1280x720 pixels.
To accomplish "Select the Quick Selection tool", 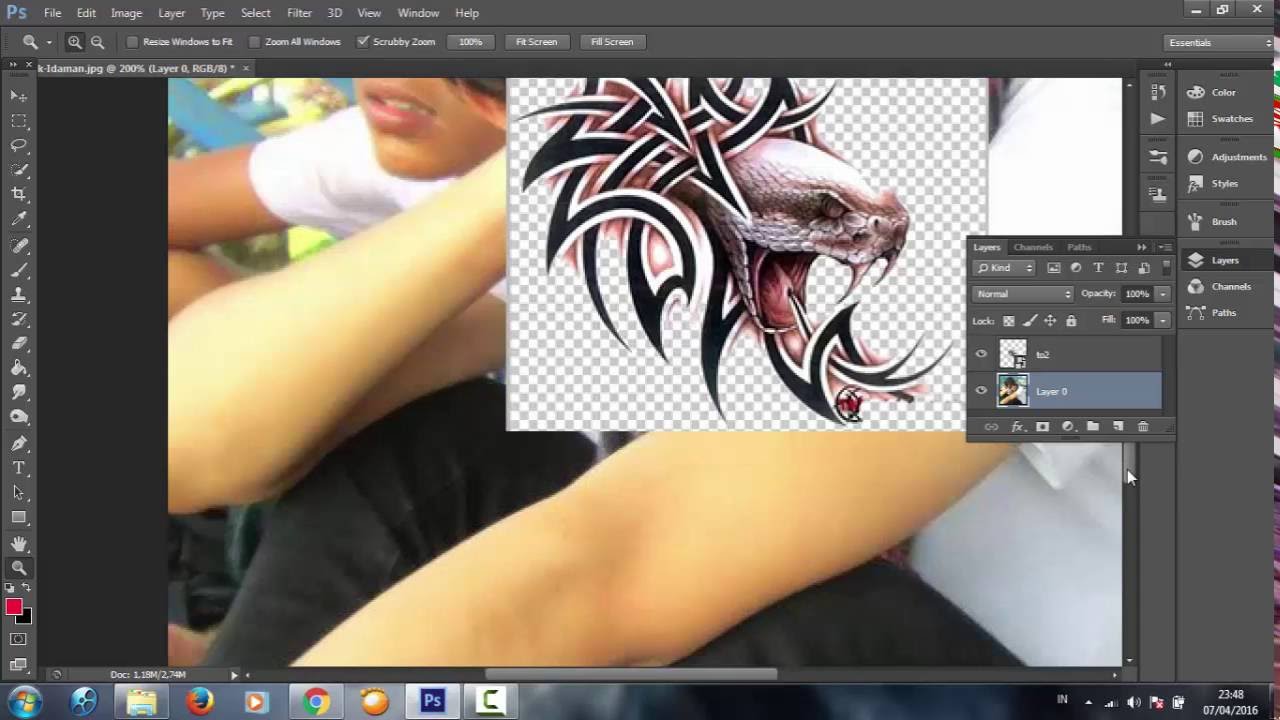I will (x=19, y=170).
